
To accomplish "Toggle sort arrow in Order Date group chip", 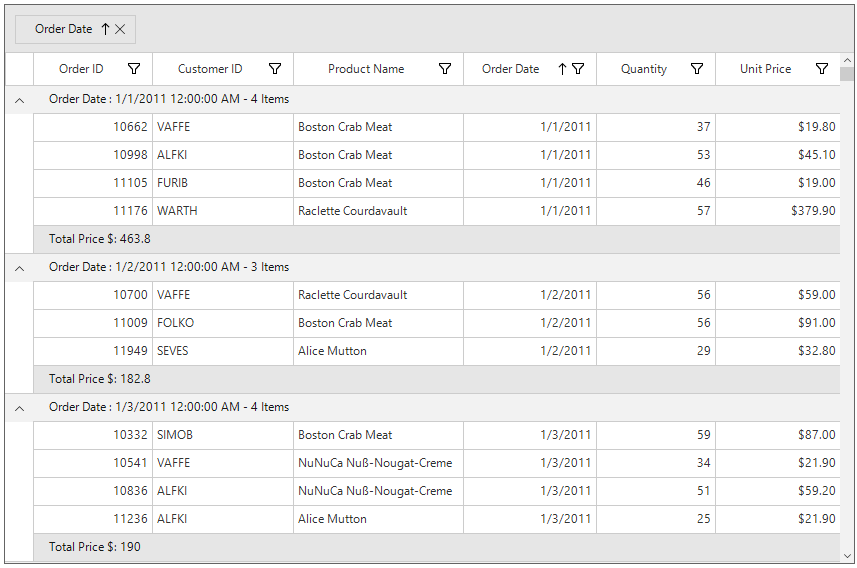I will click(105, 30).
